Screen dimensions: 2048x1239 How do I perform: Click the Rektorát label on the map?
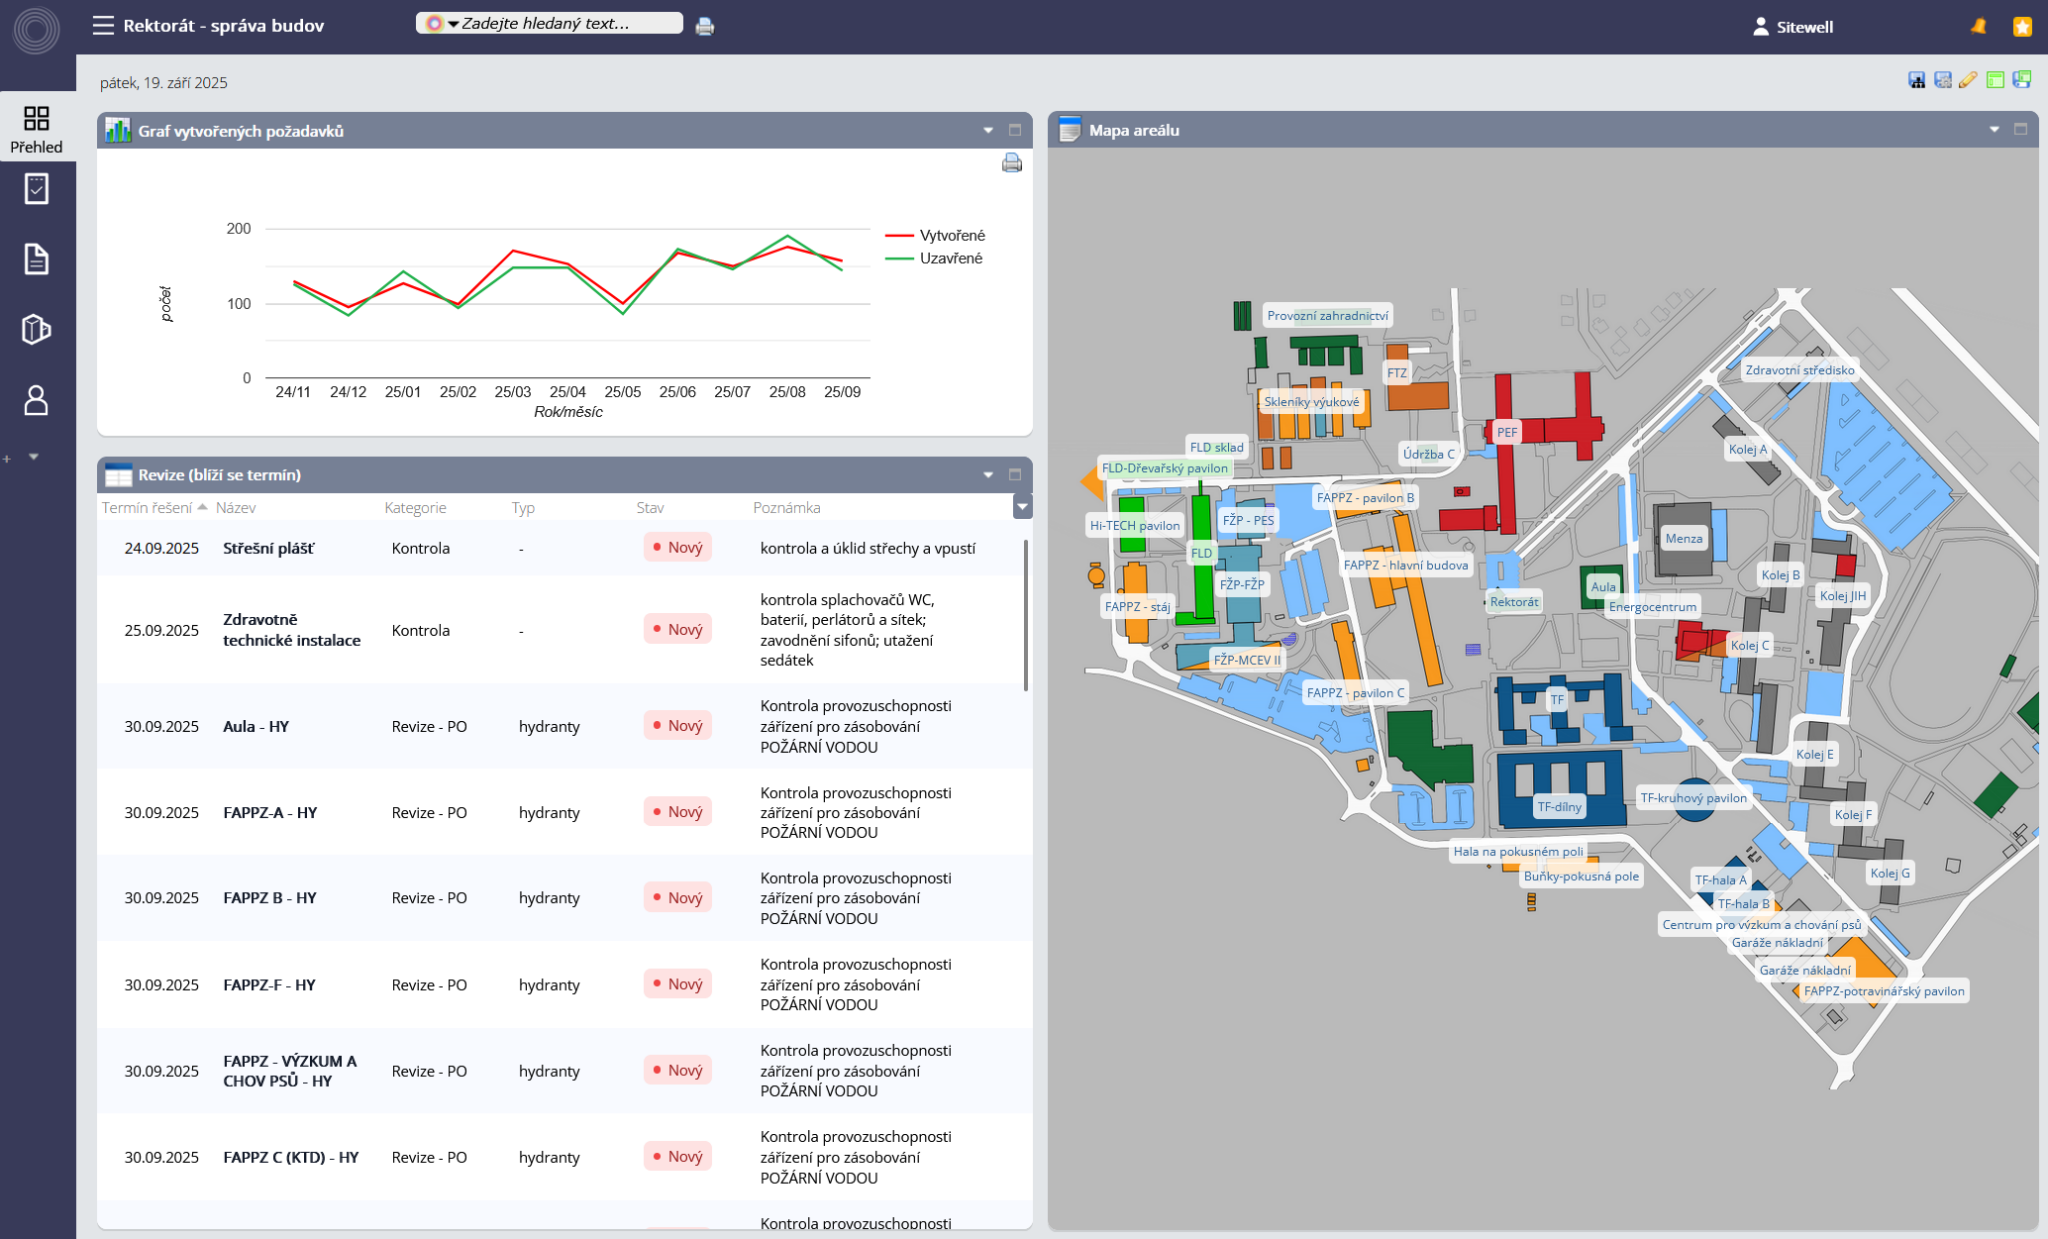coord(1513,602)
